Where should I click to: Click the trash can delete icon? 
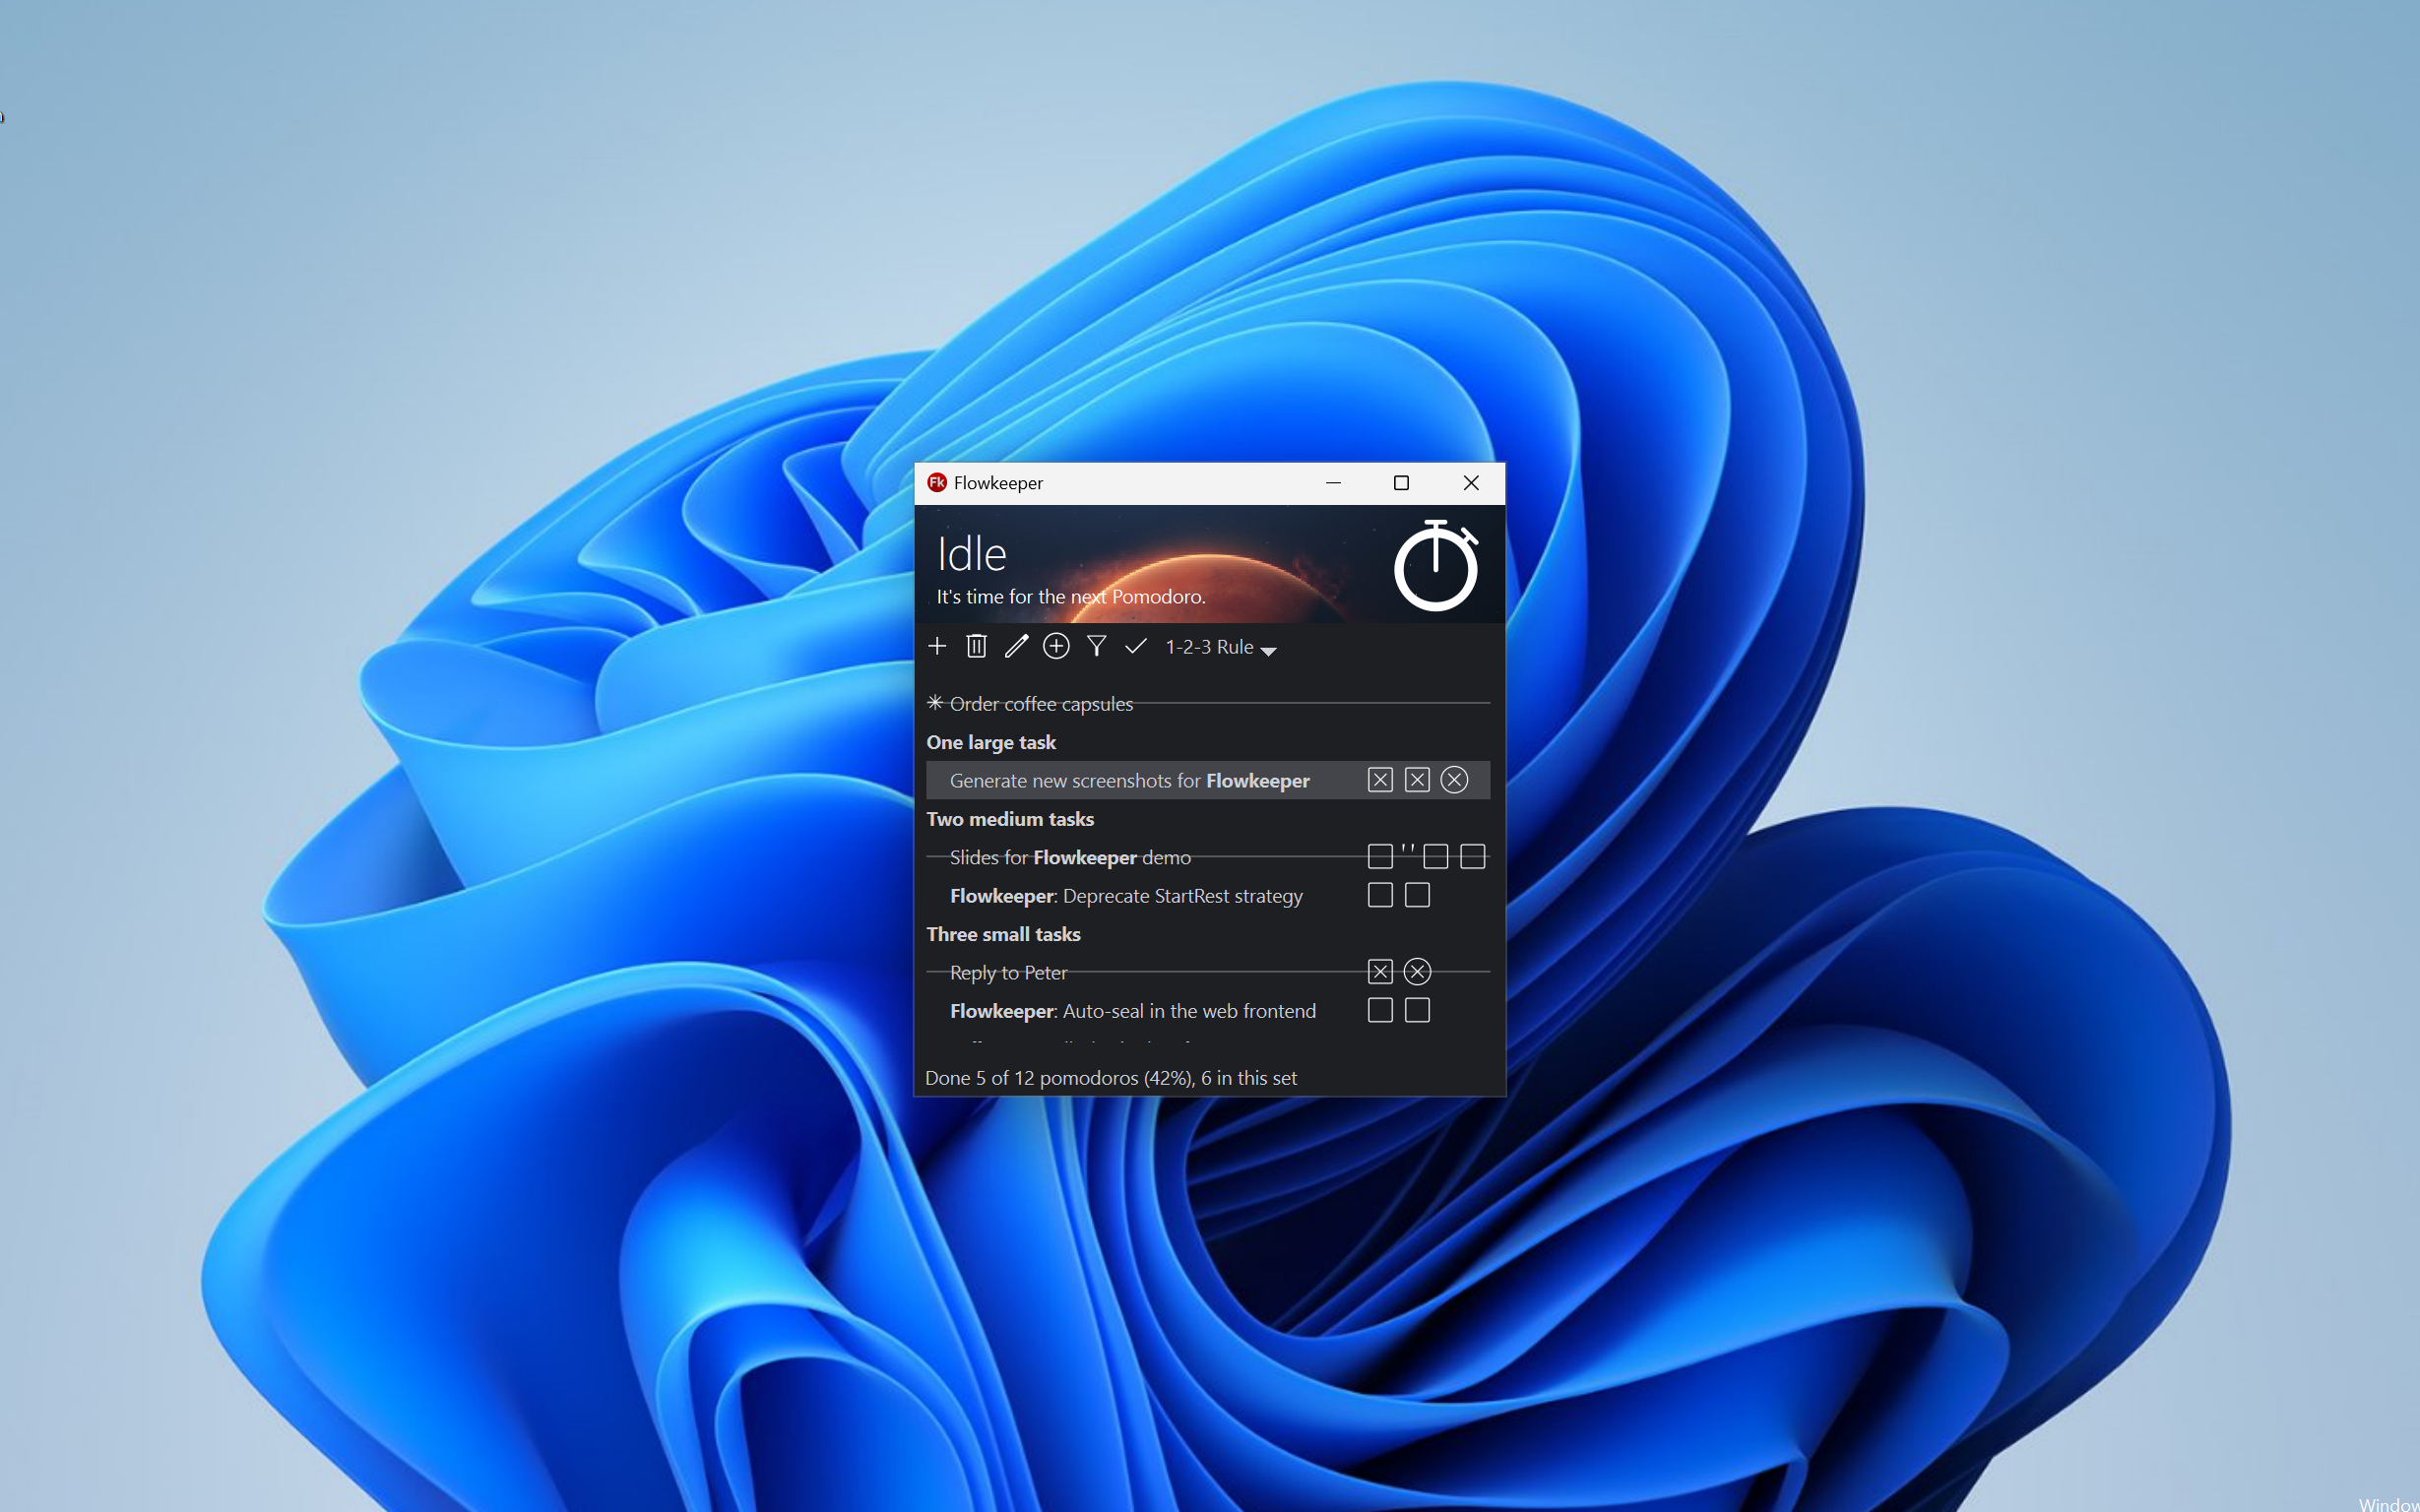point(977,646)
